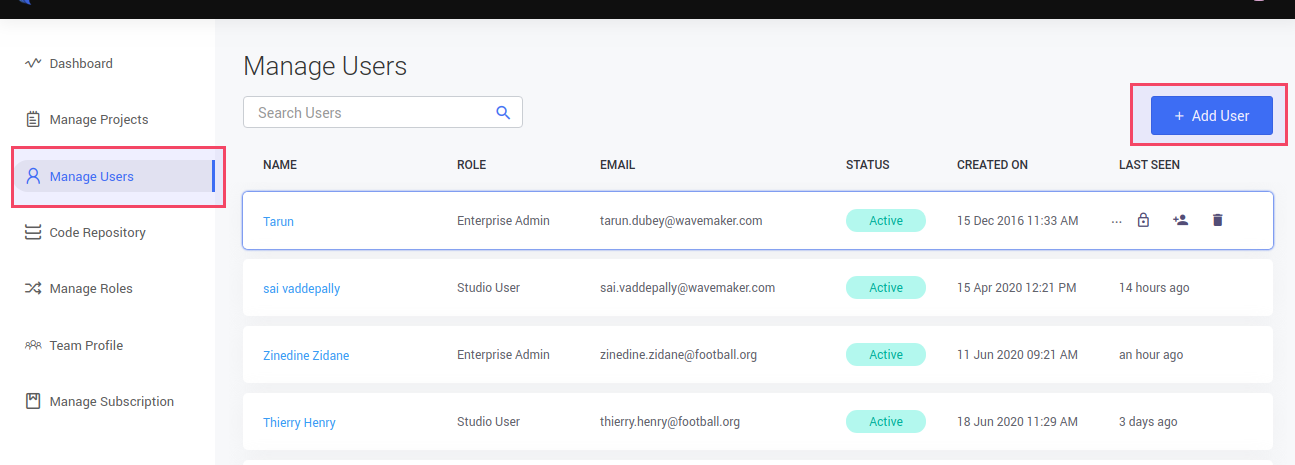Open Zinedine Zidane's user profile link

coord(306,355)
